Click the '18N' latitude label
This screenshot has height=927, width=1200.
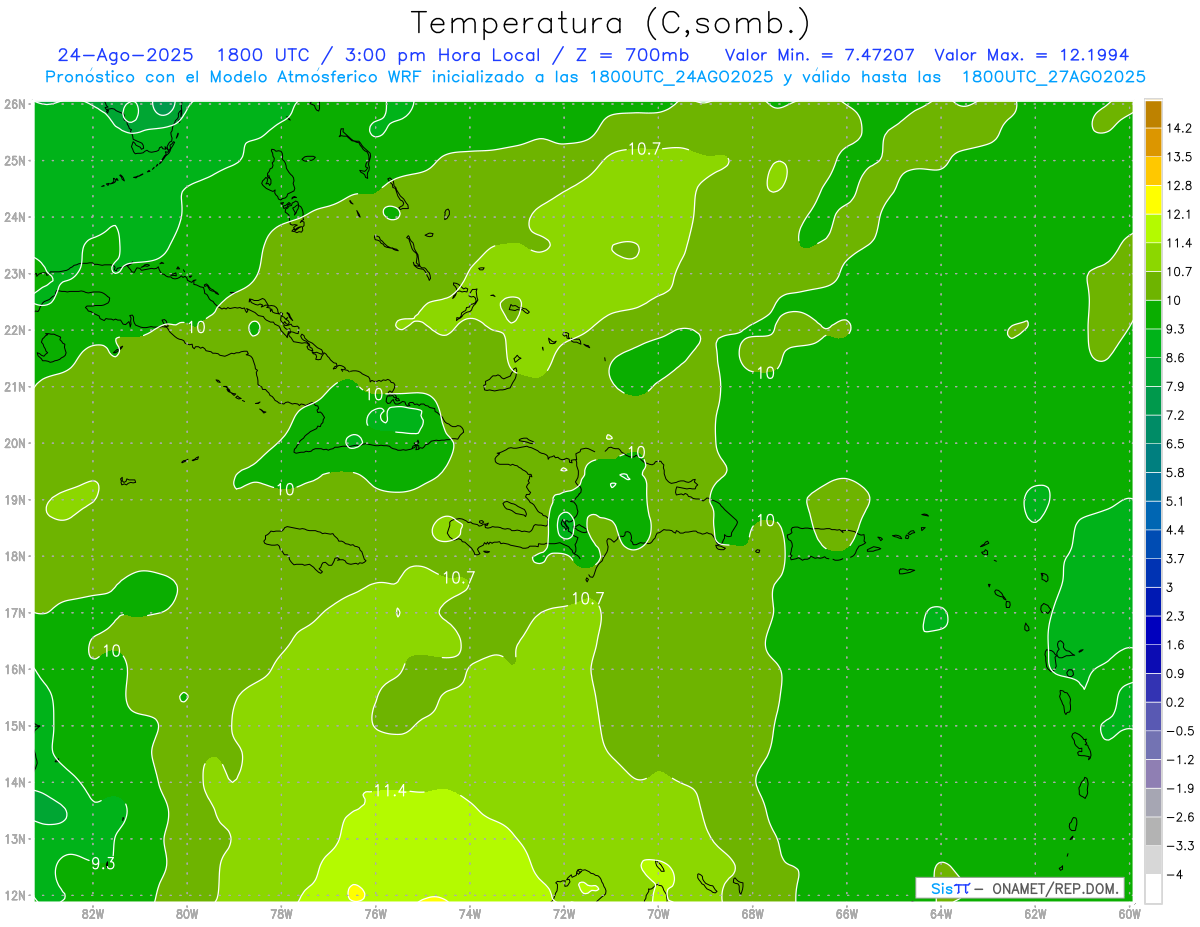pyautogui.click(x=15, y=556)
